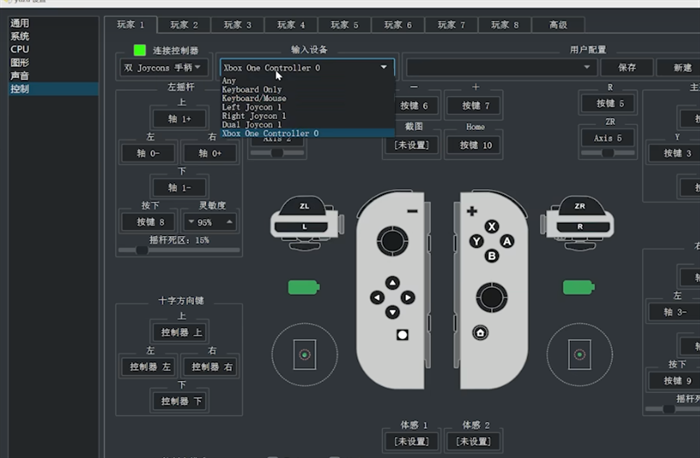Click the ABXY buttons on right Joycon
This screenshot has height=458, width=700.
point(491,241)
